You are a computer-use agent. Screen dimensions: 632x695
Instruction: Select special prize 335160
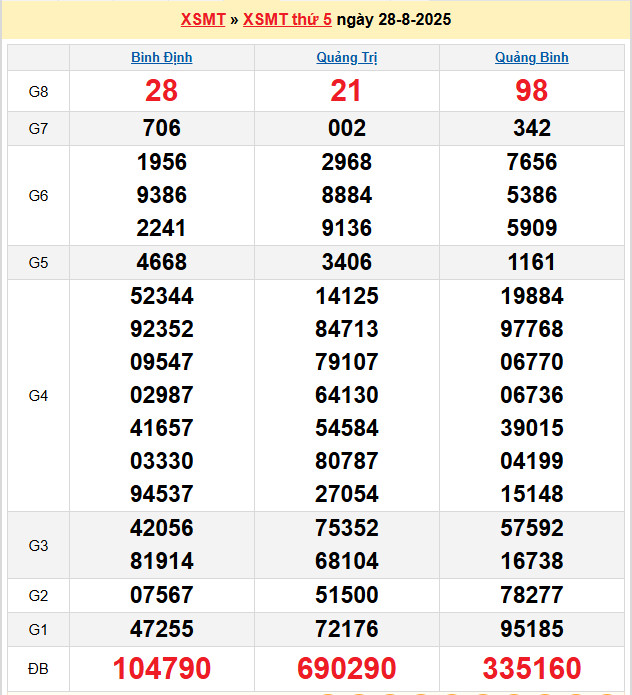click(x=531, y=669)
